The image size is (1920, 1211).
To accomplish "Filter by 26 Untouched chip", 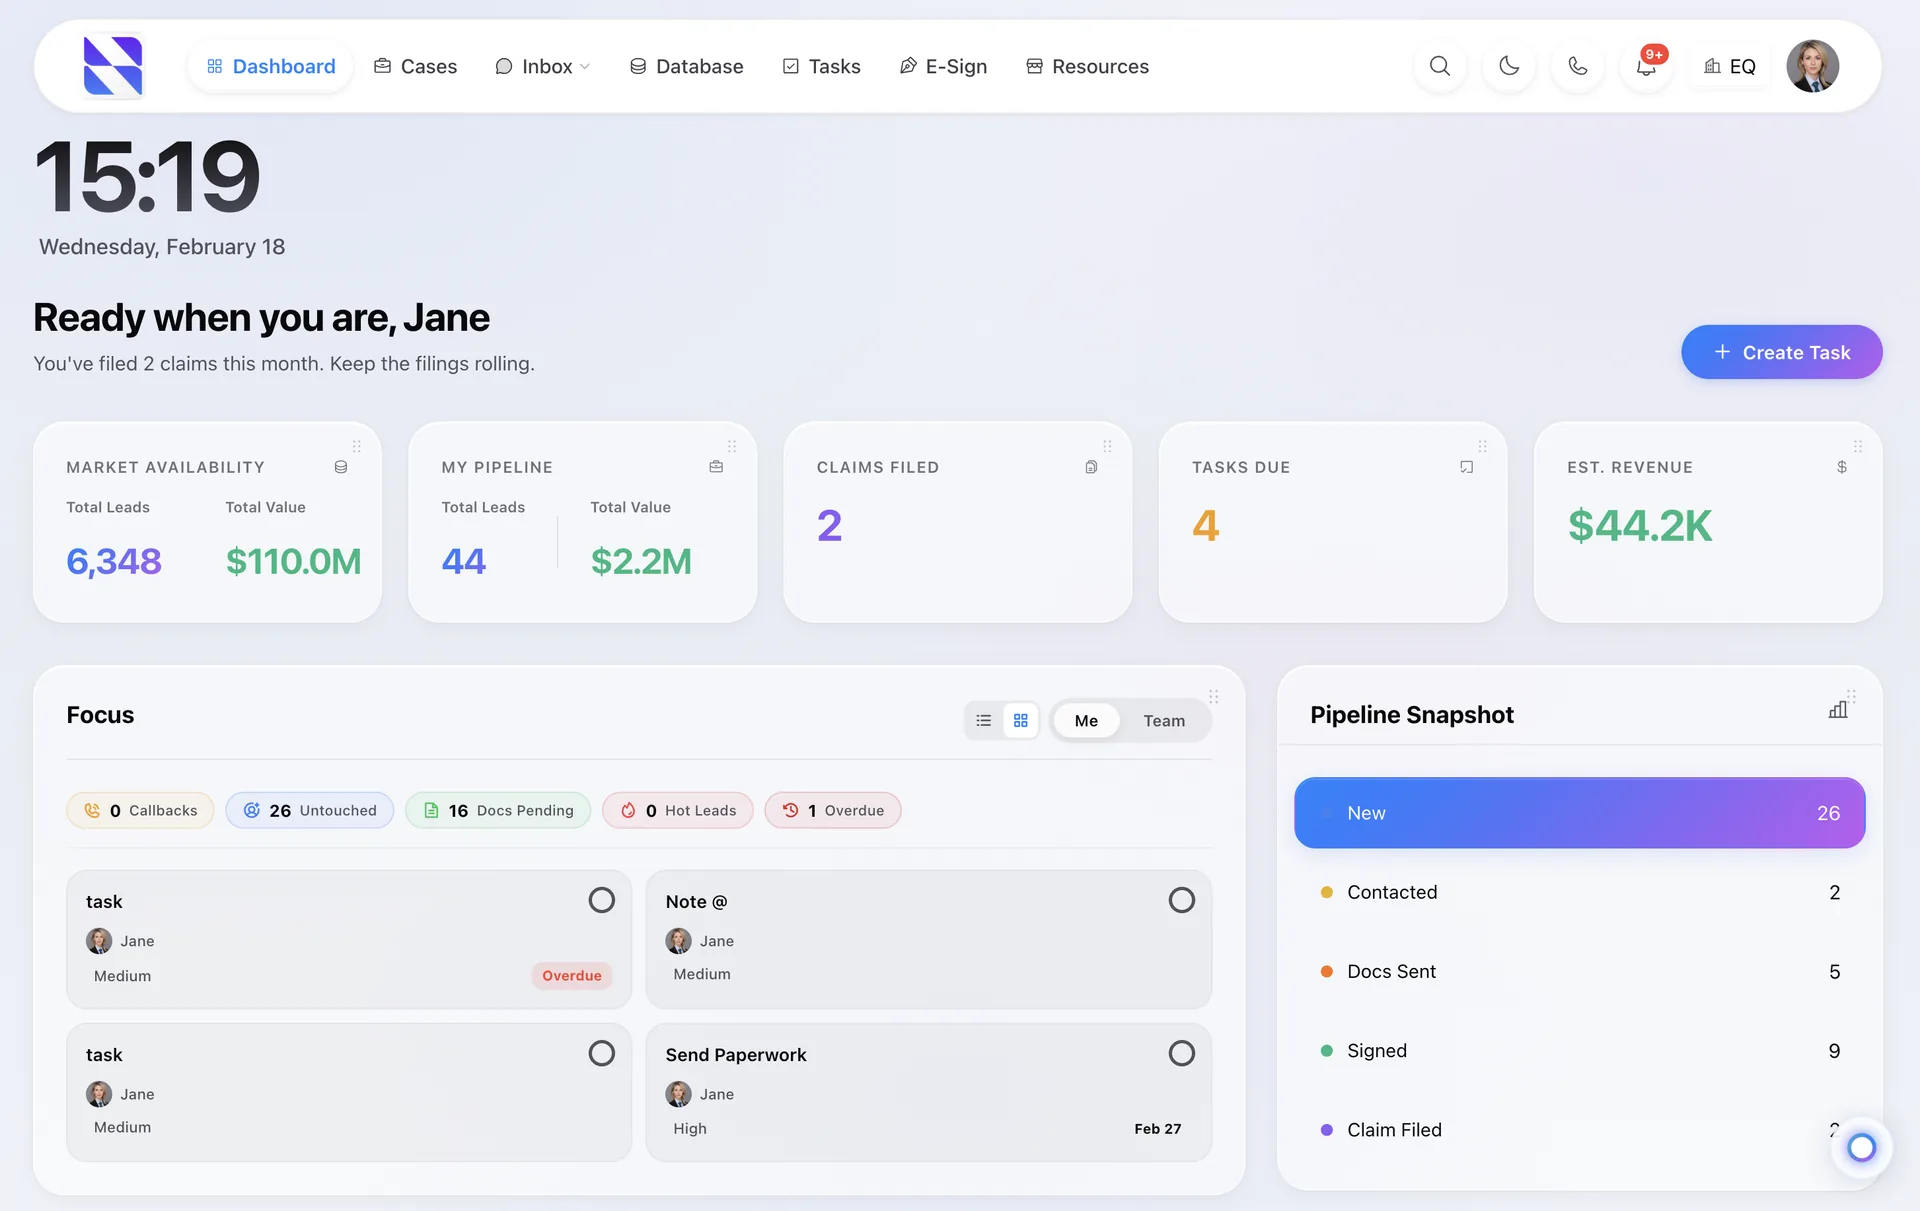I will pos(309,810).
